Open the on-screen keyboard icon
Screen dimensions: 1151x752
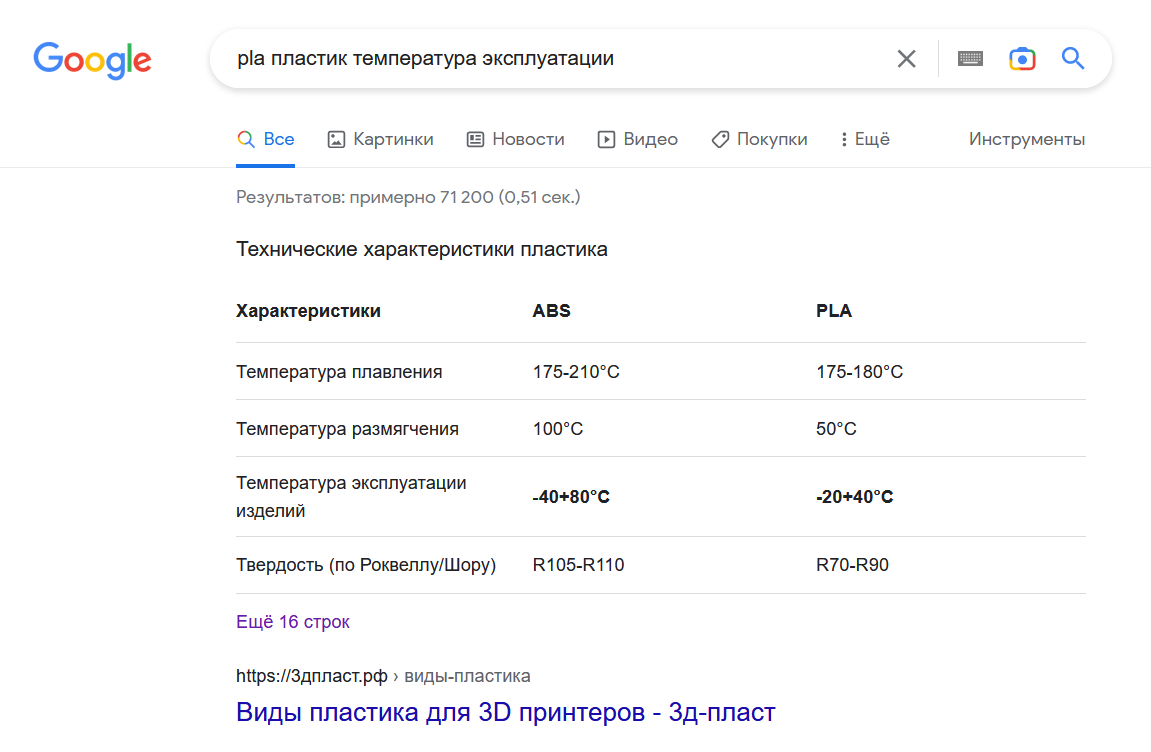pyautogui.click(x=970, y=59)
